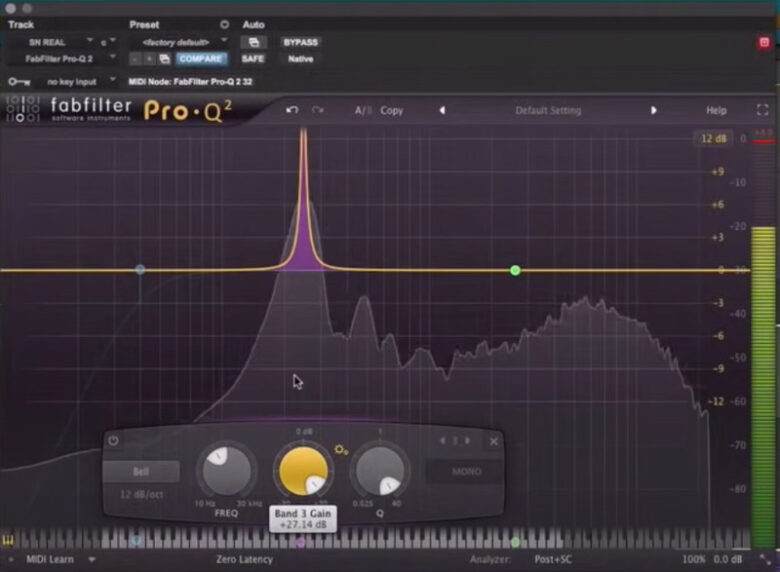Open the Preset settings circle menu icon
780x572 pixels.
point(224,24)
